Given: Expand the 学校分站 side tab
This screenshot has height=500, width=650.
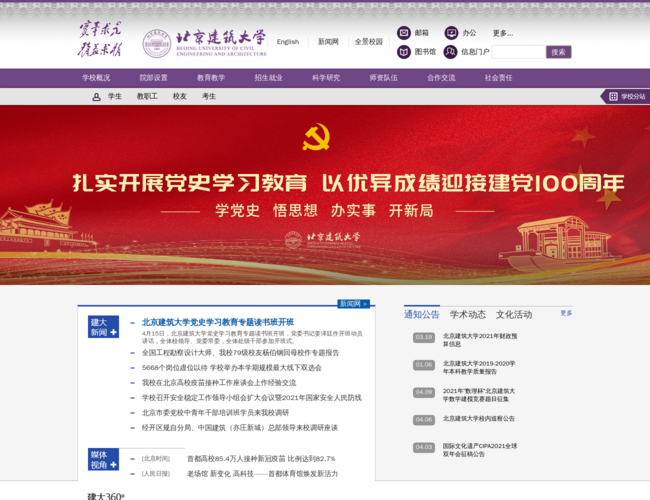Looking at the screenshot, I should tap(626, 97).
